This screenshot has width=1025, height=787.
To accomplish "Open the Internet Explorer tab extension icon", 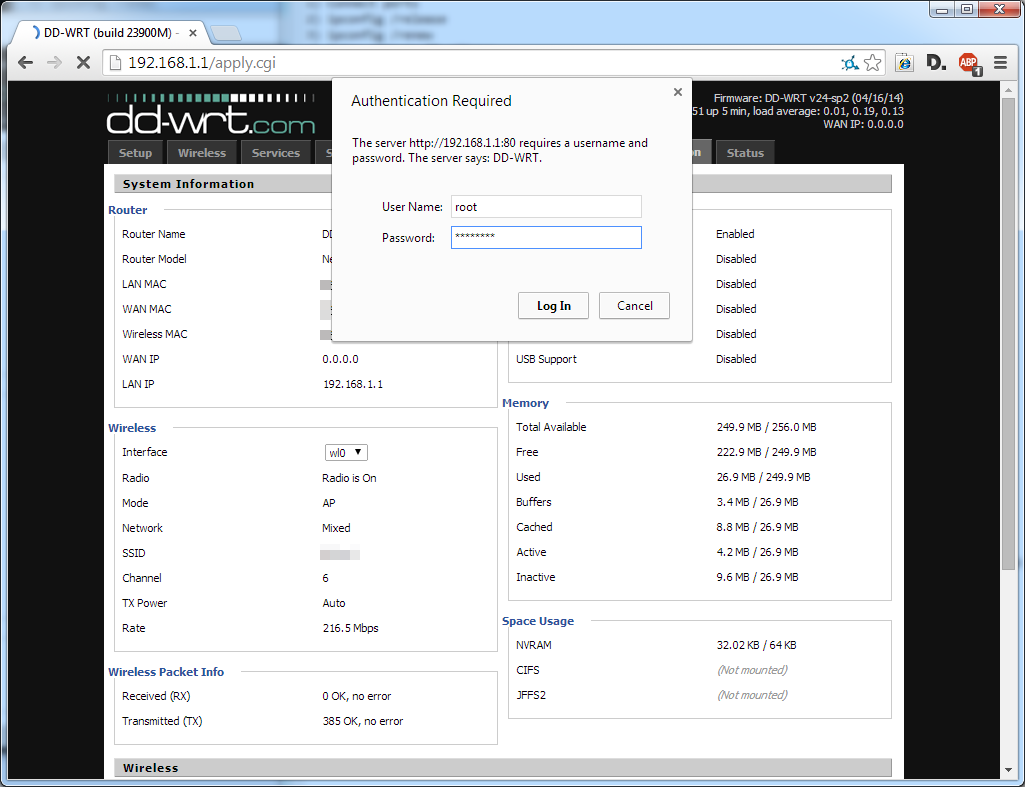I will point(903,62).
